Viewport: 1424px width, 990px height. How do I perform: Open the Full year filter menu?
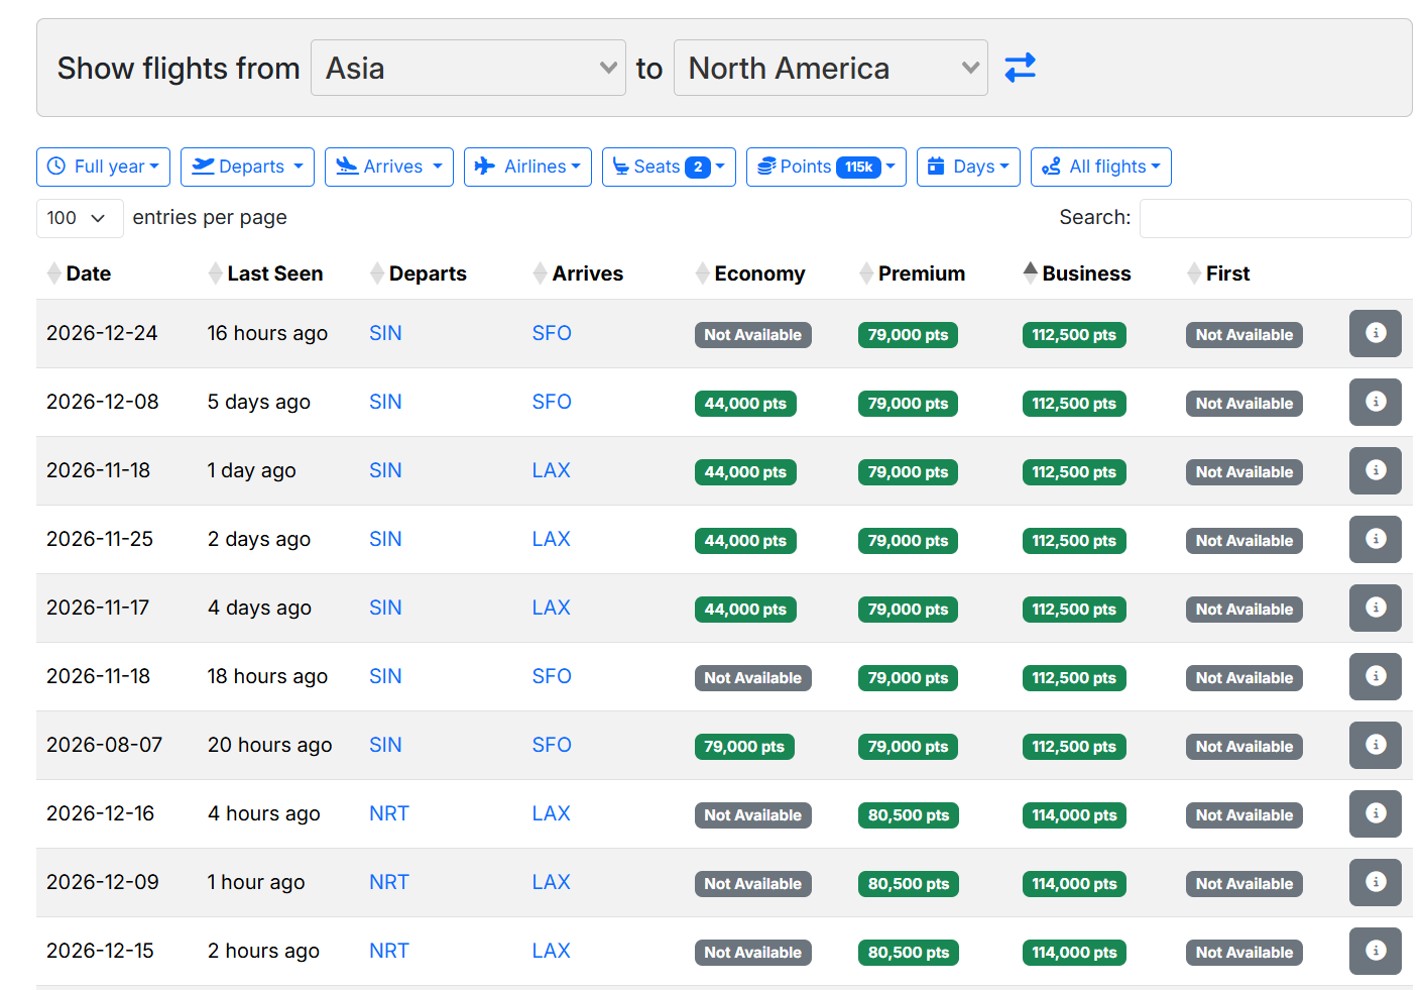(x=103, y=167)
